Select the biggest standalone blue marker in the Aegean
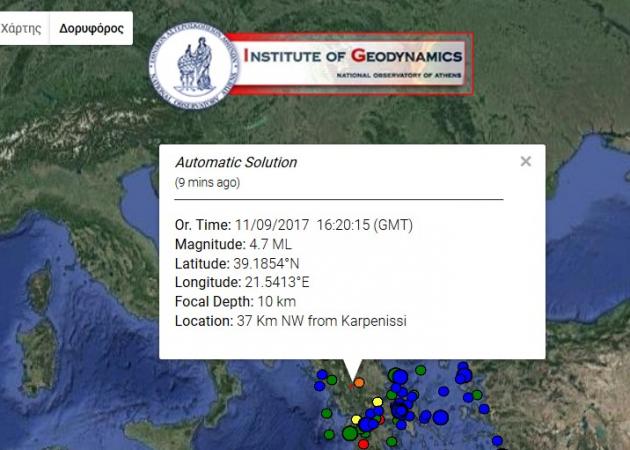Image resolution: width=630 pixels, height=450 pixels. tap(440, 417)
